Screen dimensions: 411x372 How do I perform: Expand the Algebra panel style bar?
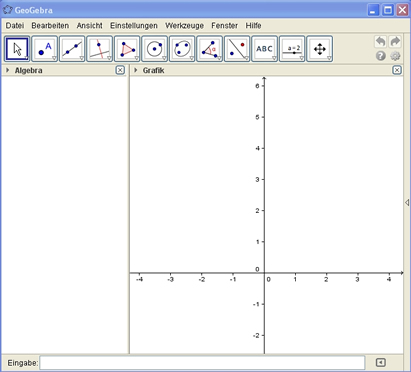coord(8,70)
